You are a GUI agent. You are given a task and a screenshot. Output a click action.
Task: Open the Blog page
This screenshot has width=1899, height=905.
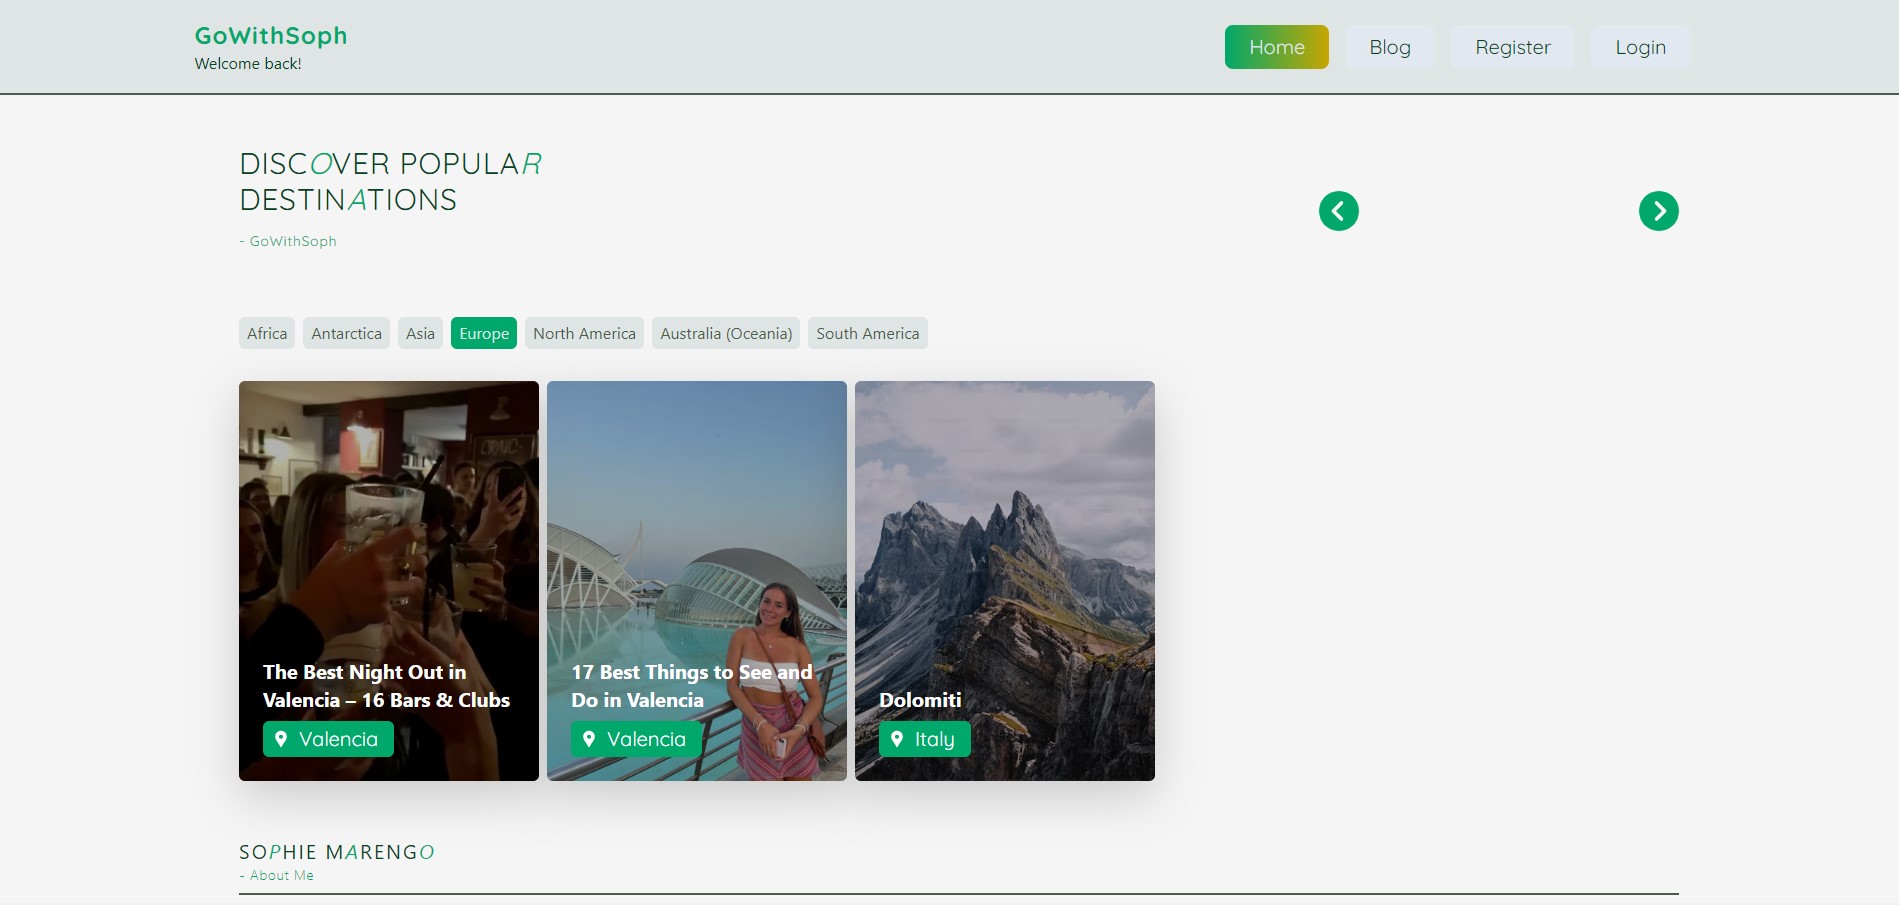click(1389, 47)
